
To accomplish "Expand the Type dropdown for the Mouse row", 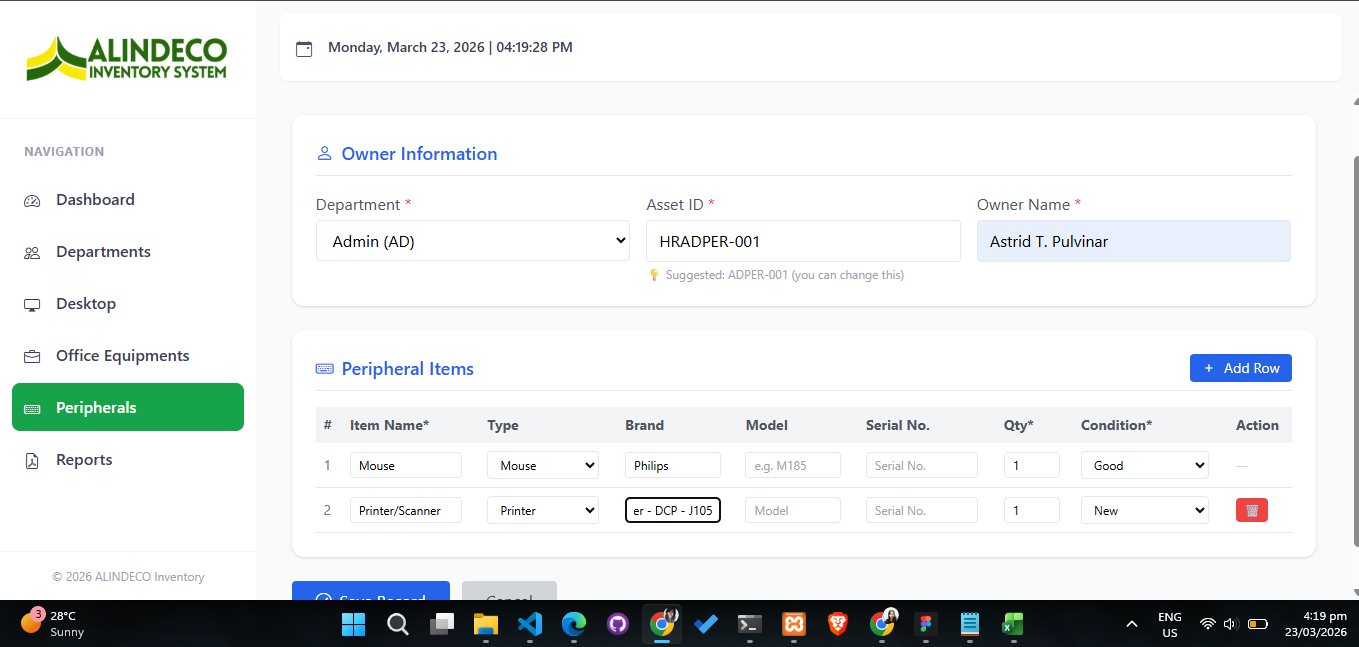I will pyautogui.click(x=543, y=465).
